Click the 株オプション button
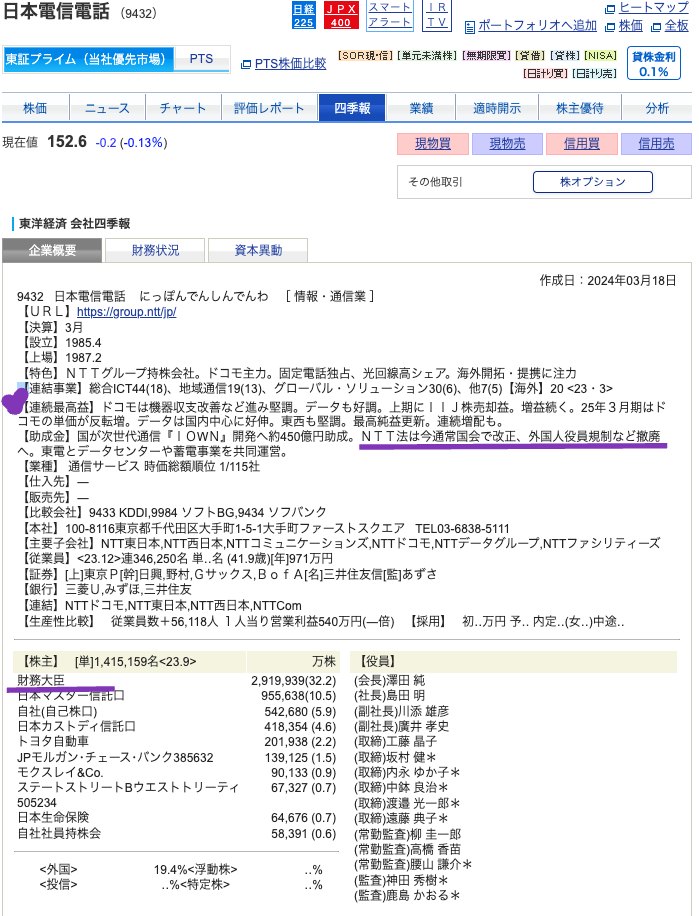The image size is (699, 916). point(593,182)
